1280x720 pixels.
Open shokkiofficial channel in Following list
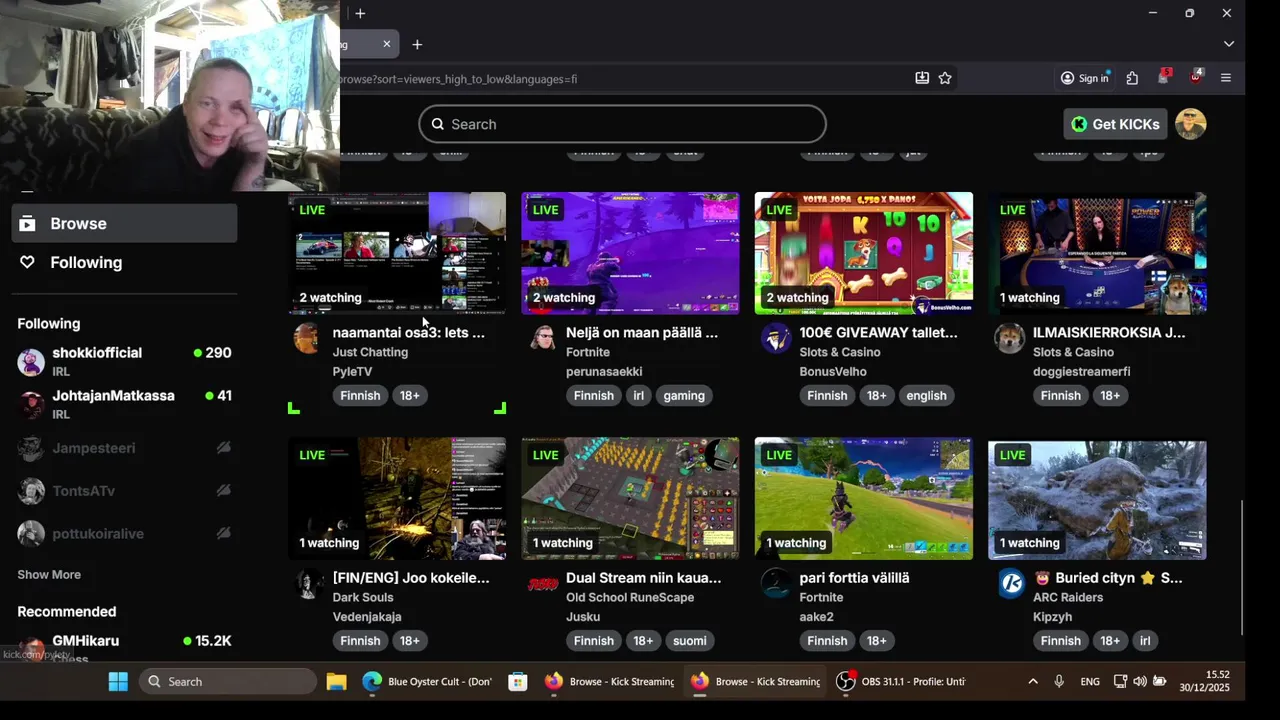124,361
